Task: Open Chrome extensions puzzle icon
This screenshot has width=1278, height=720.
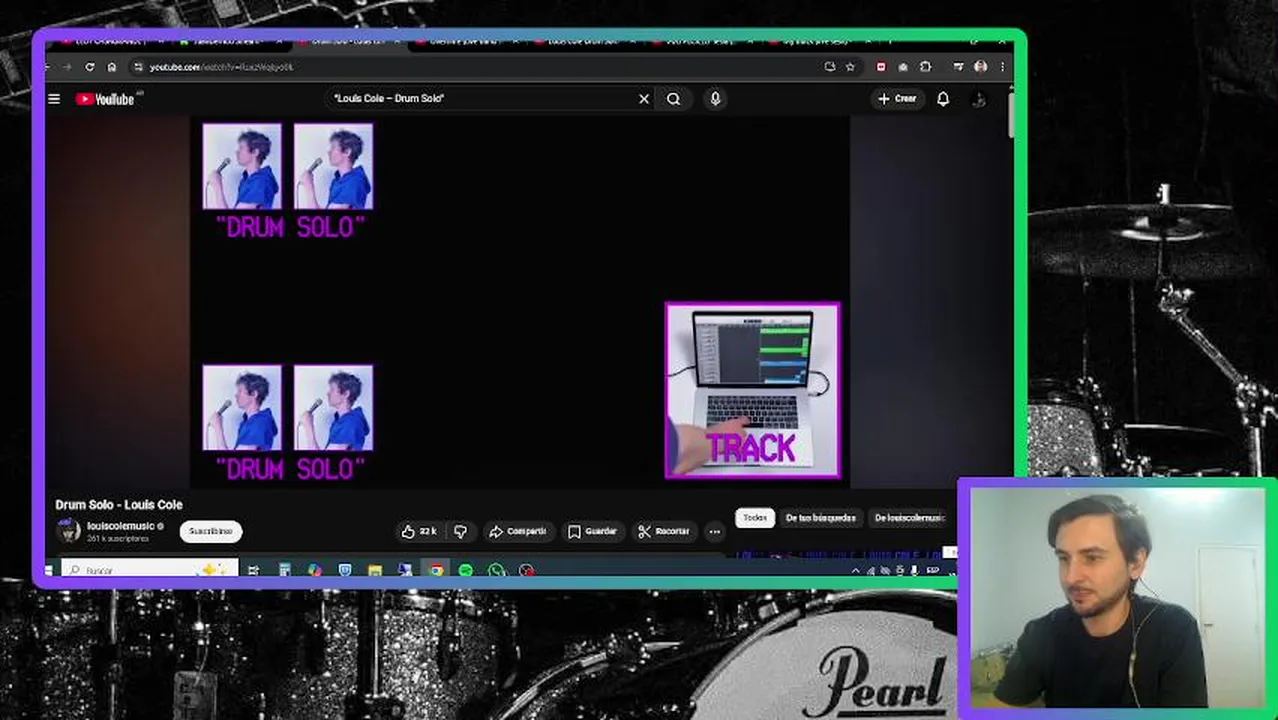Action: click(x=925, y=67)
